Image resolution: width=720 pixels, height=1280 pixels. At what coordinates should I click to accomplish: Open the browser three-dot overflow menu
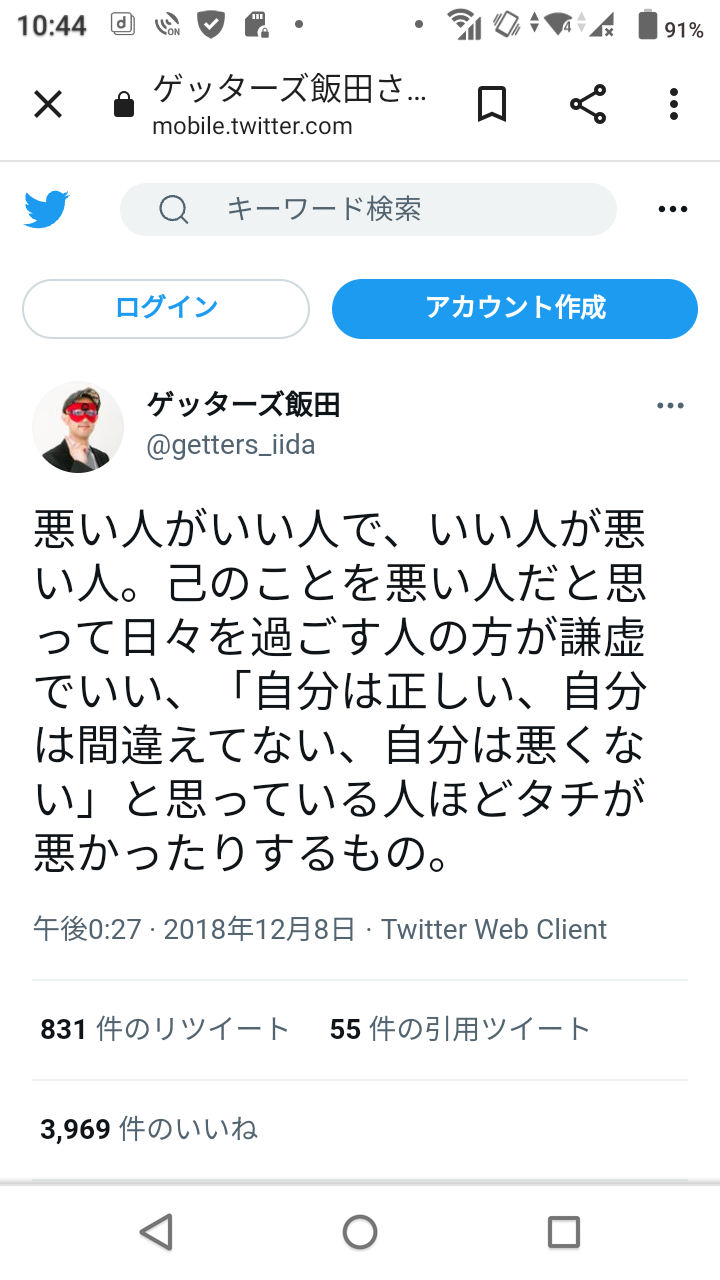[674, 104]
